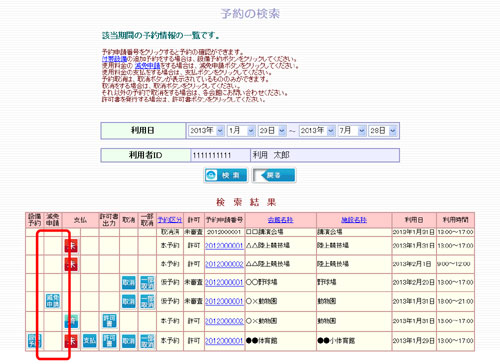Open the end month 7月 dropdown
The height and width of the screenshot is (364, 500).
352,131
